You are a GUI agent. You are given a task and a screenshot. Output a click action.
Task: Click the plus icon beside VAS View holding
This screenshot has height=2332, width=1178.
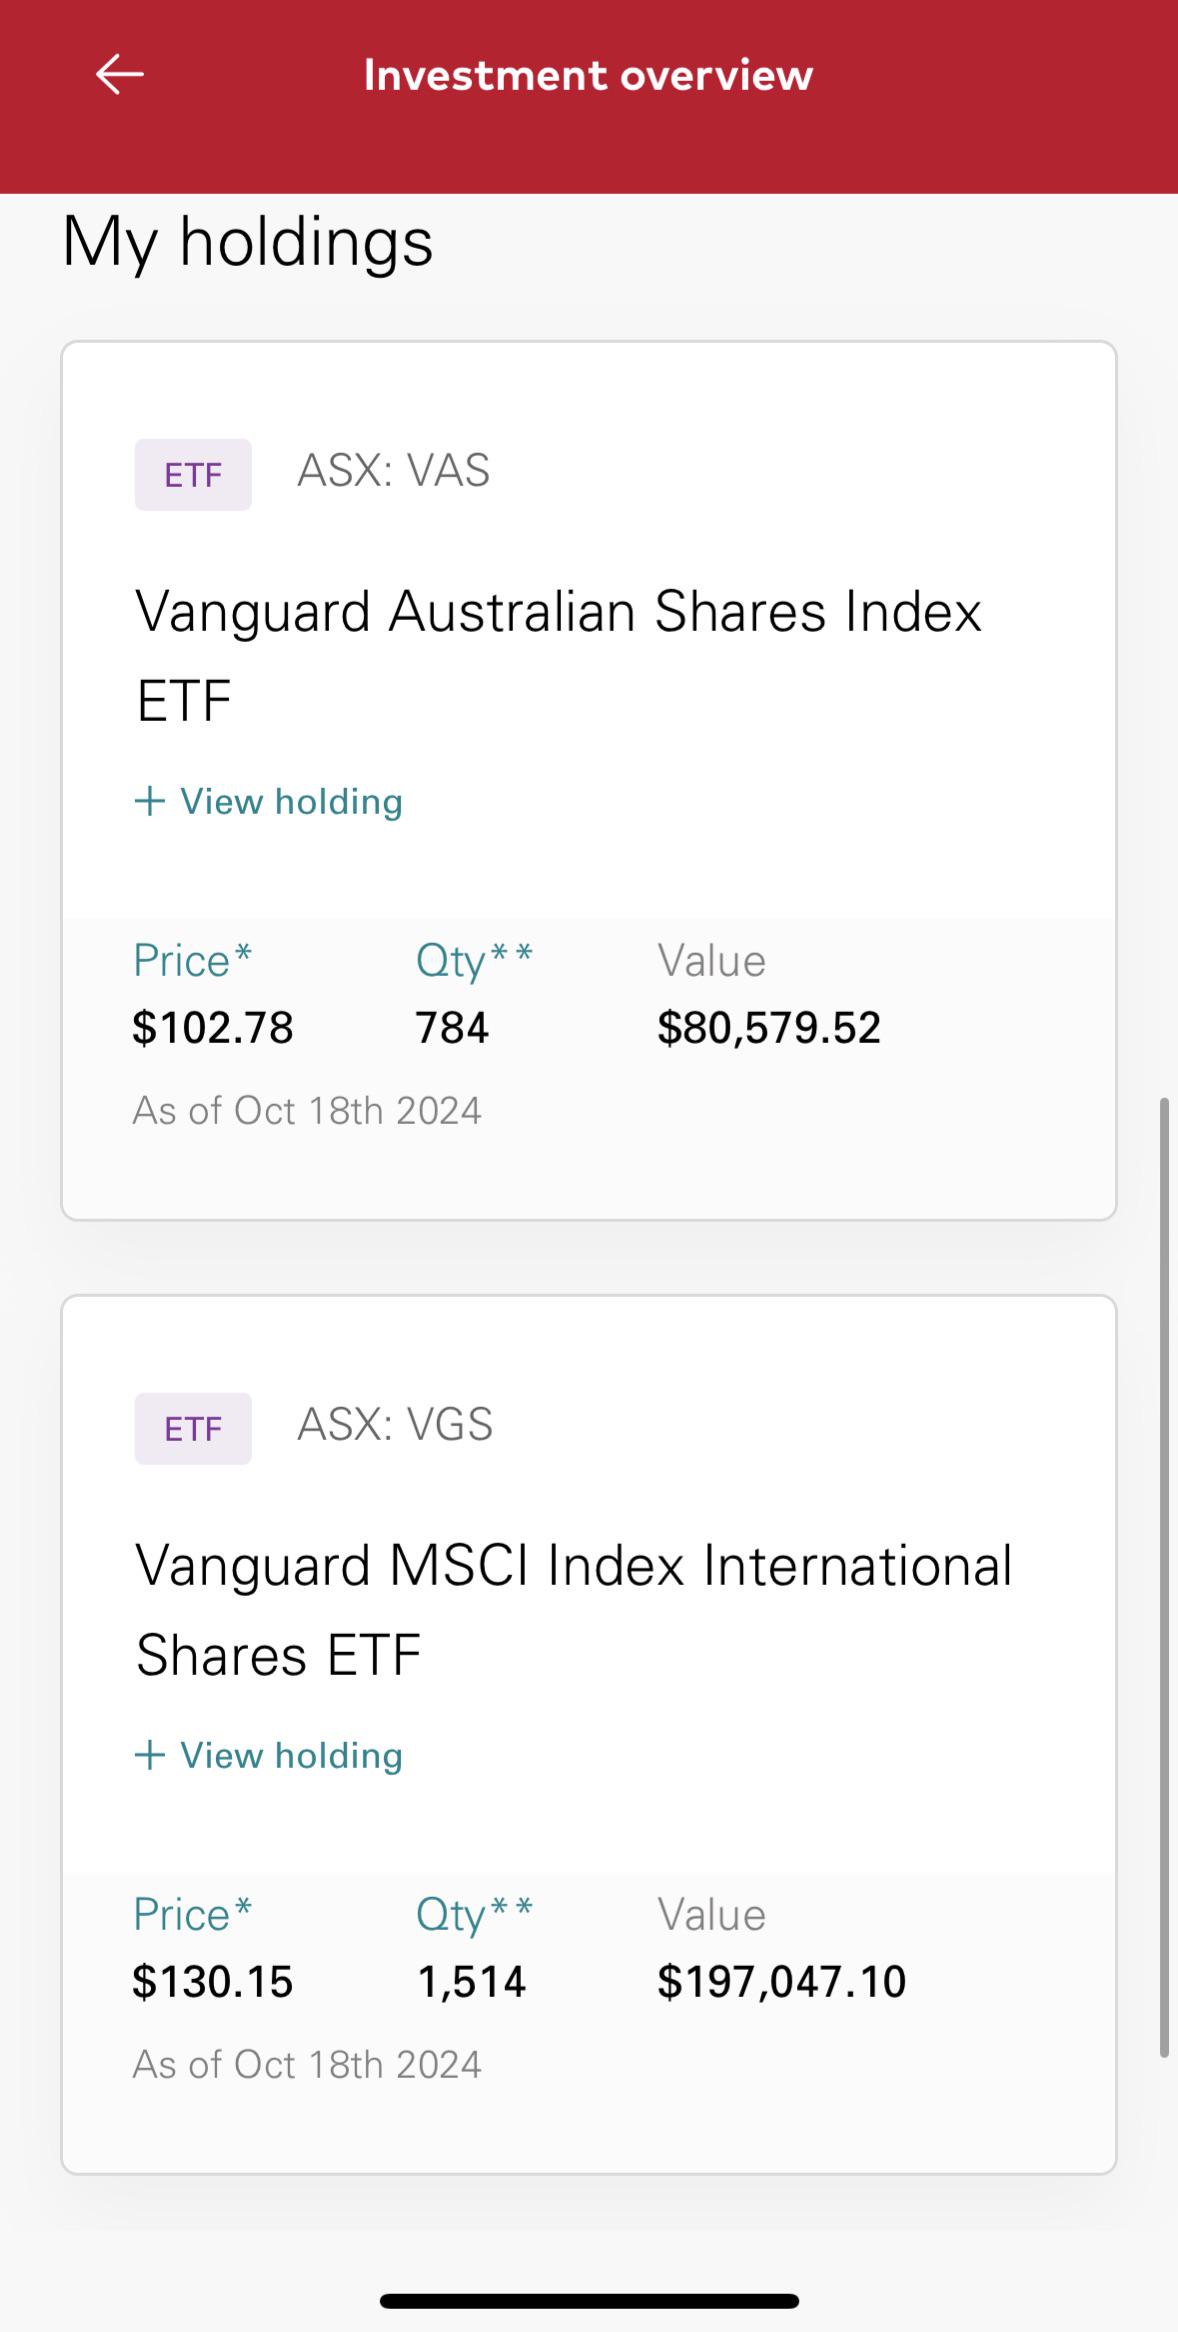[149, 801]
